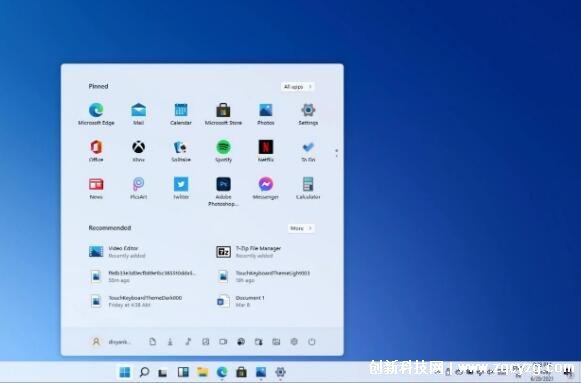Launch Microsoft Edge from the taskbar
The image size is (581, 383).
(x=222, y=372)
